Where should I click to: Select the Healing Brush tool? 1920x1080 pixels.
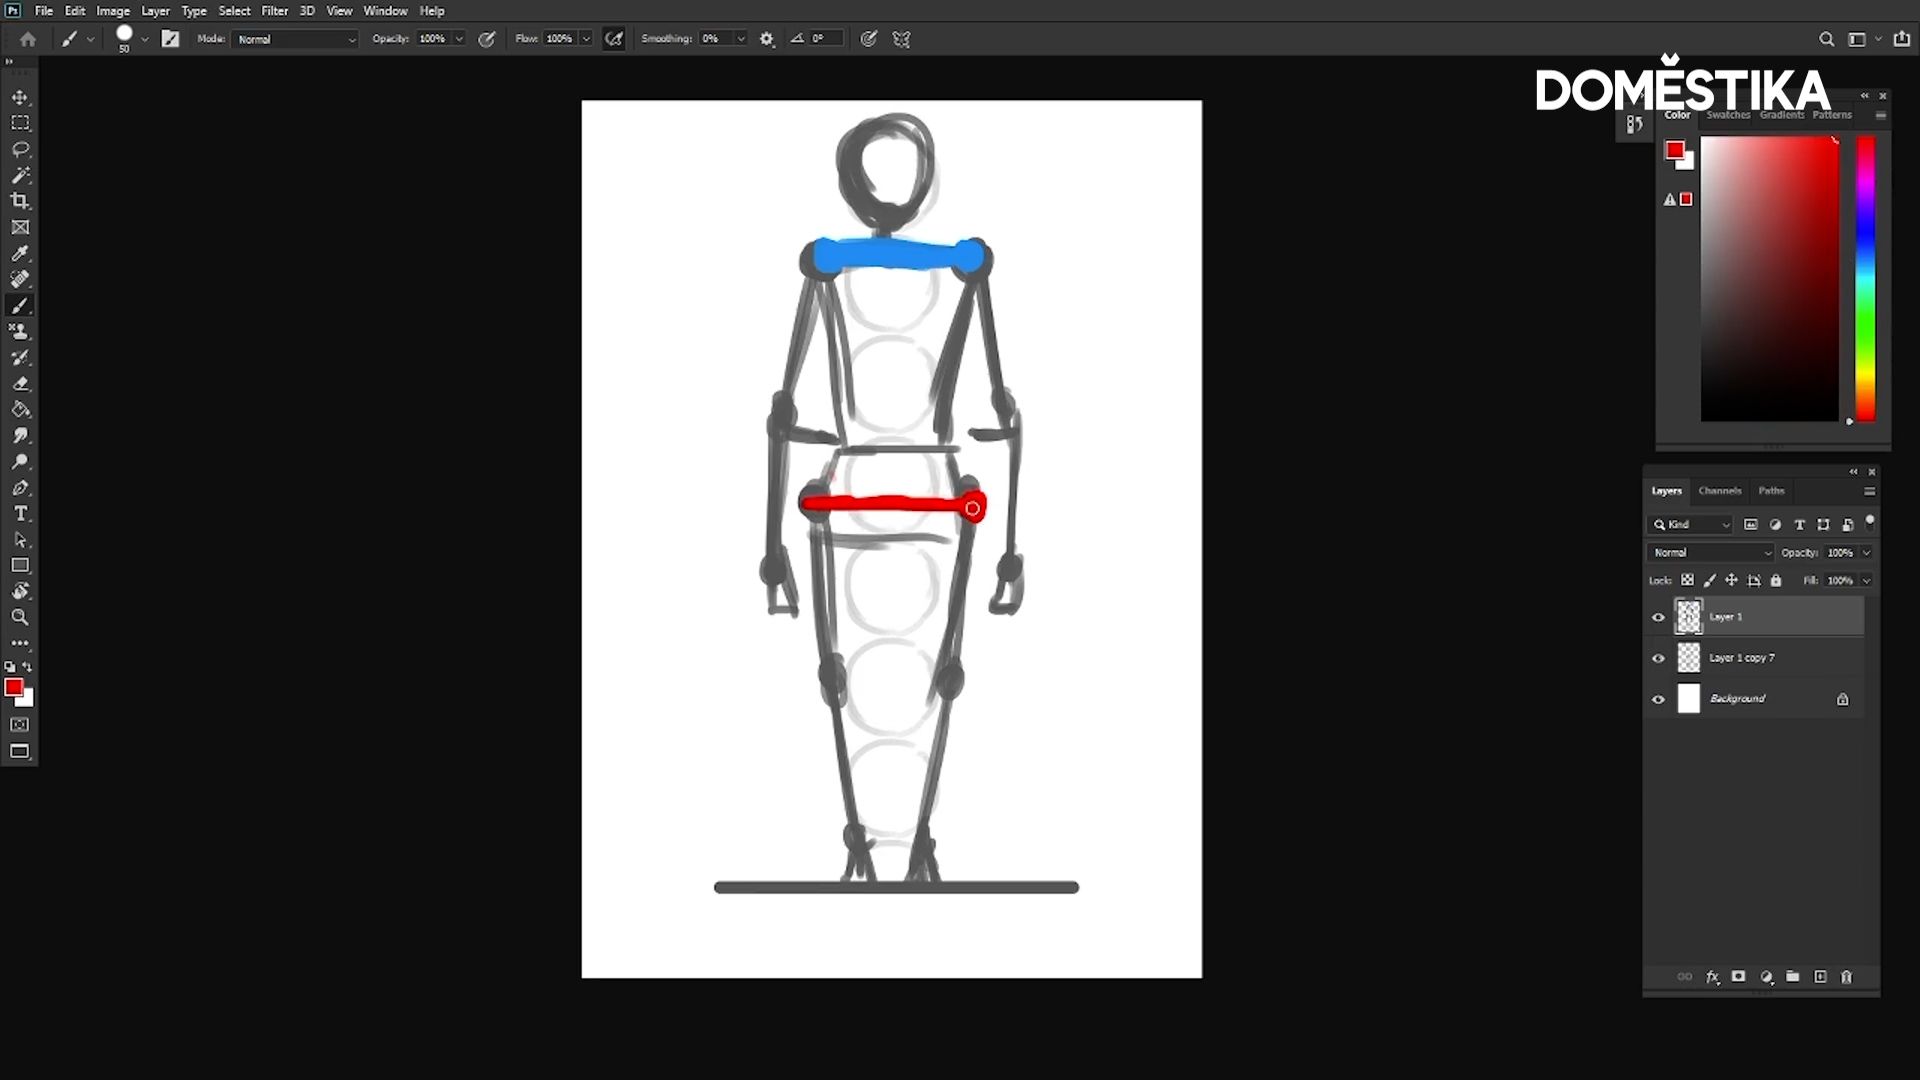pyautogui.click(x=20, y=279)
